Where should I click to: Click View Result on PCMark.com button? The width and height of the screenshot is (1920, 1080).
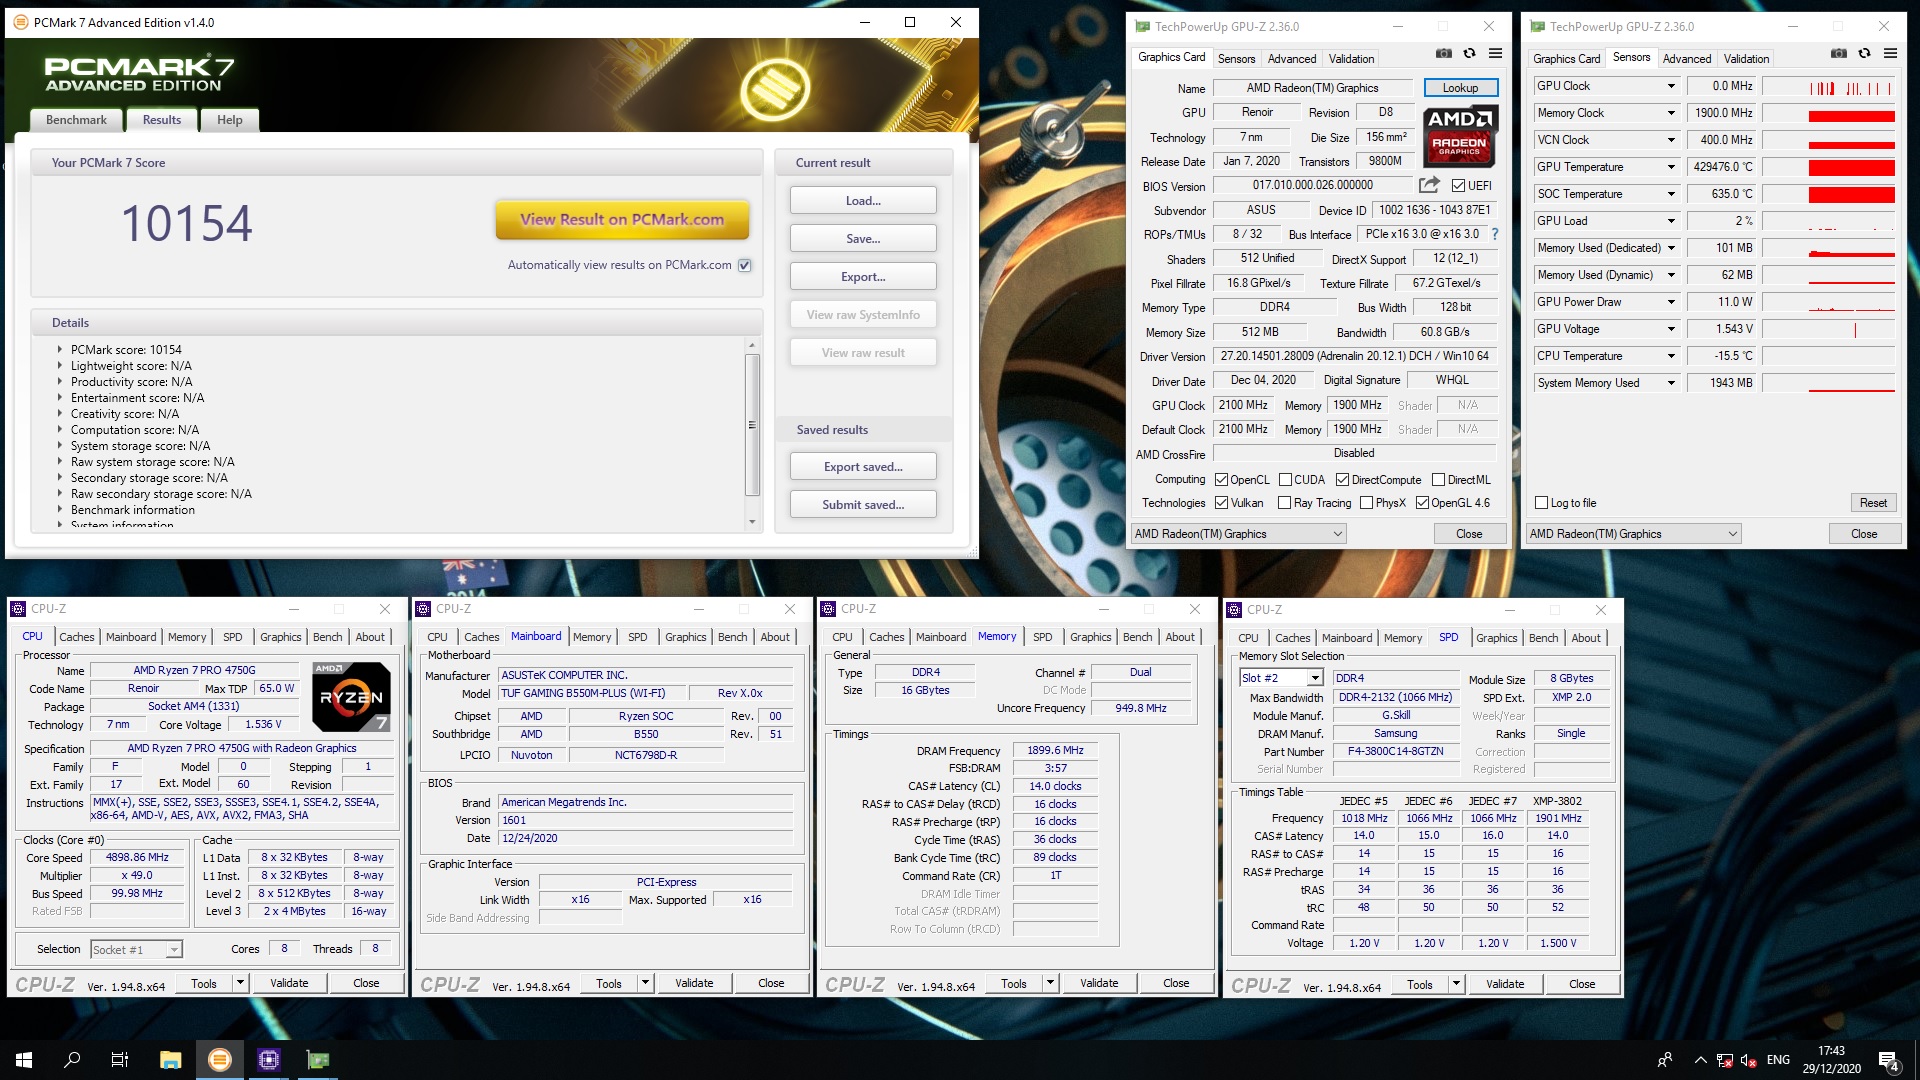[622, 220]
